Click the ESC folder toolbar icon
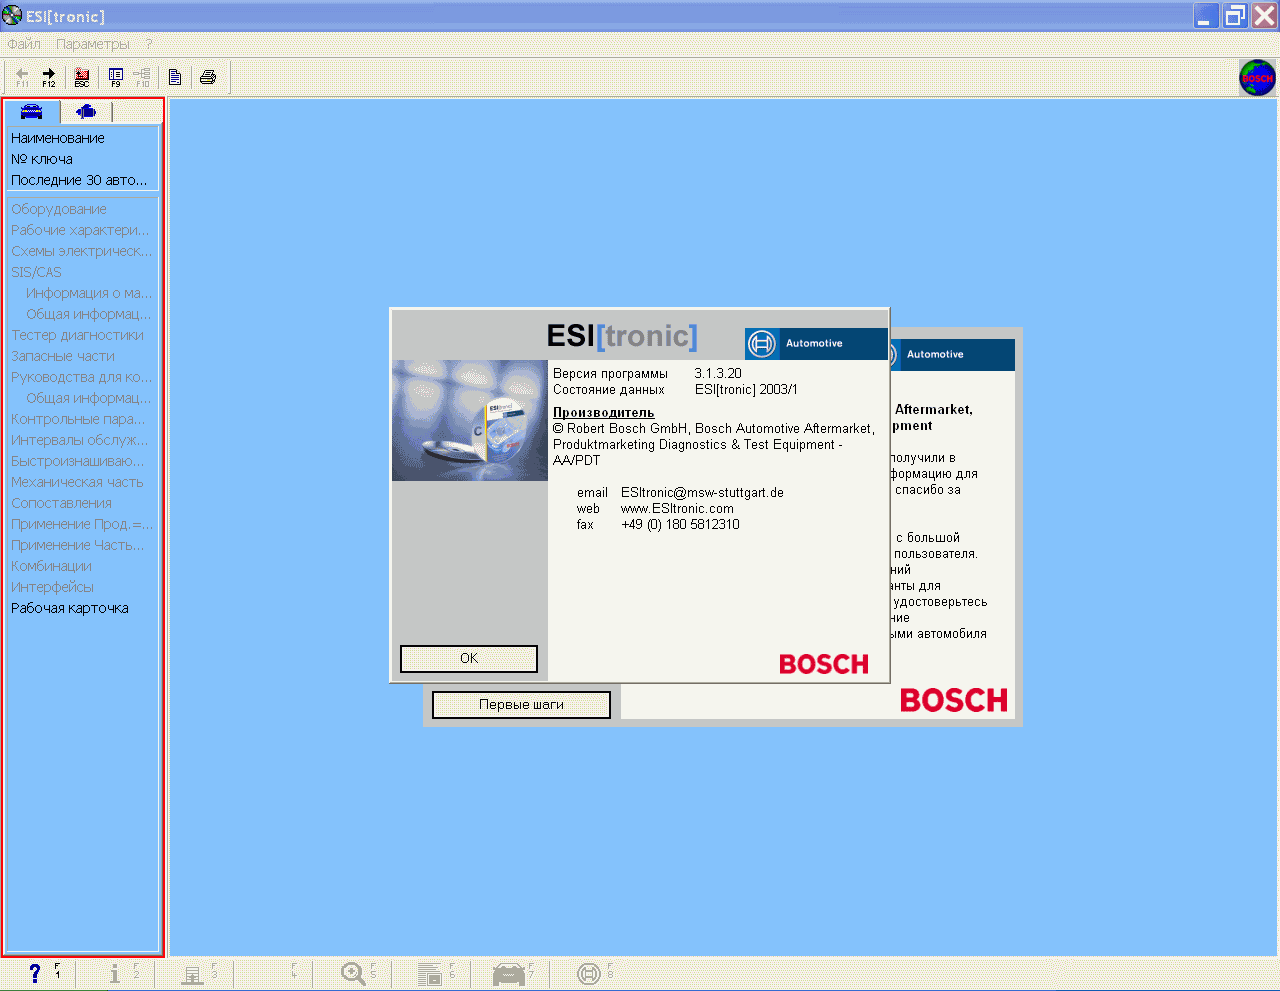This screenshot has width=1280, height=991. 82,76
